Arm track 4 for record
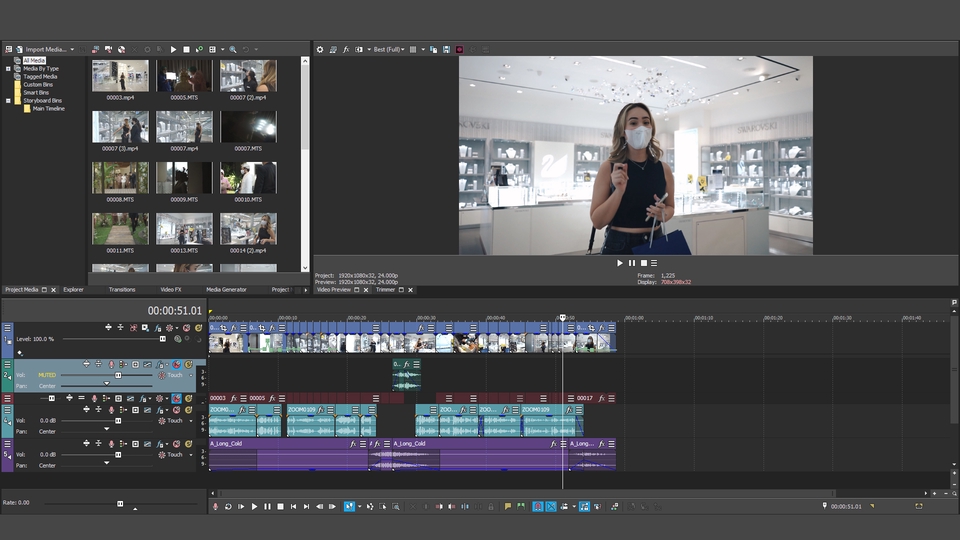The height and width of the screenshot is (540, 960). pos(111,410)
